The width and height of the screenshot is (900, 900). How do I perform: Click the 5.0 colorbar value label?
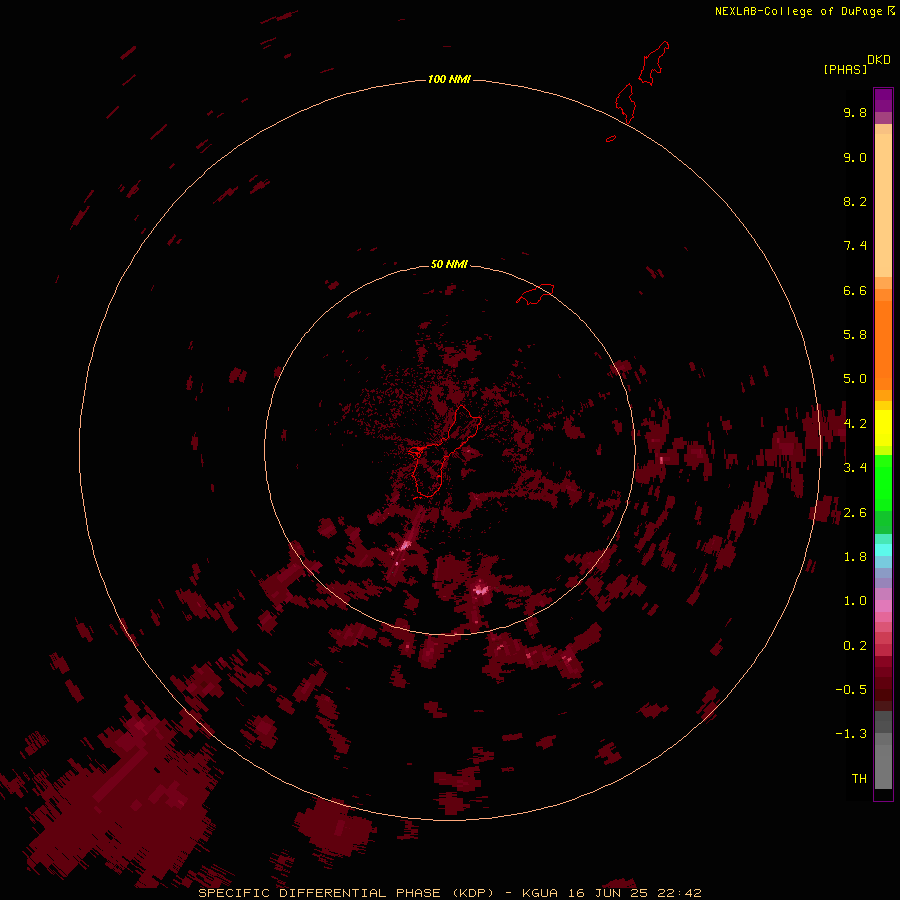855,379
